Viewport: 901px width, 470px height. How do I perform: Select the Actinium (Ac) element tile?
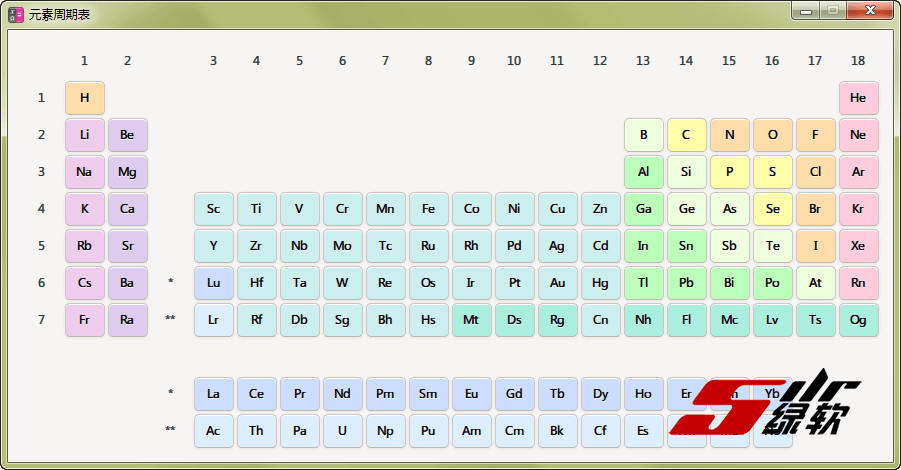213,431
